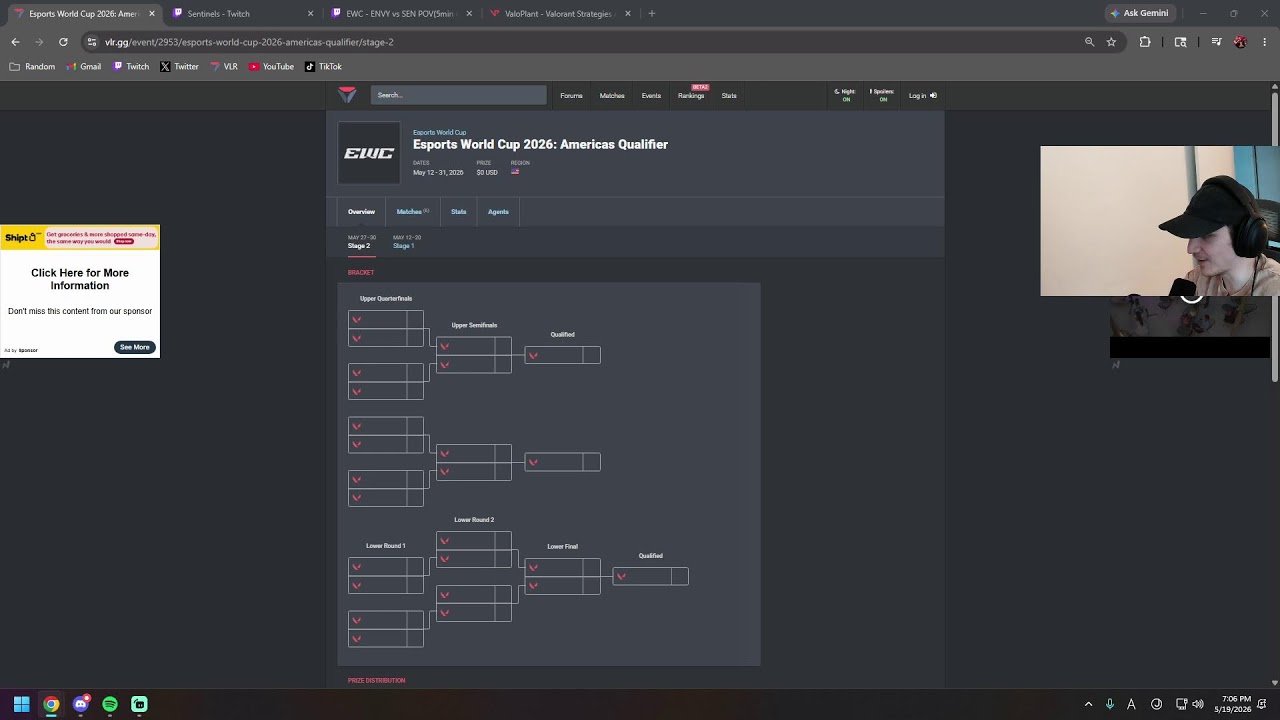This screenshot has height=720, width=1280.
Task: Toggle Spoilers switch
Action: (882, 95)
